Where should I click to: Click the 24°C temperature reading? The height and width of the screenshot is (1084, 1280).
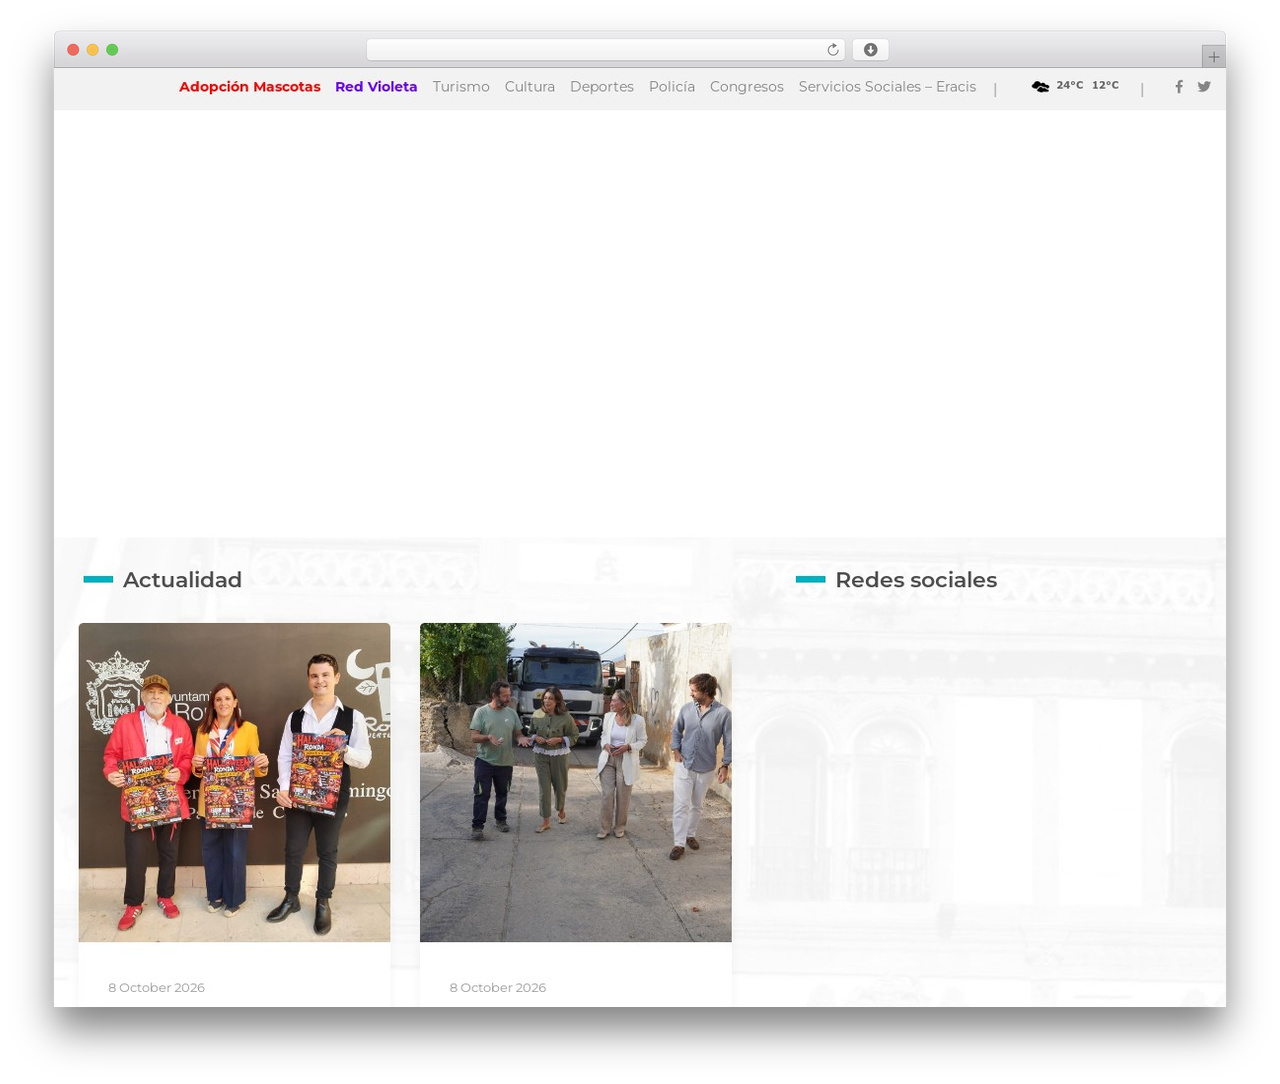[x=1070, y=86]
